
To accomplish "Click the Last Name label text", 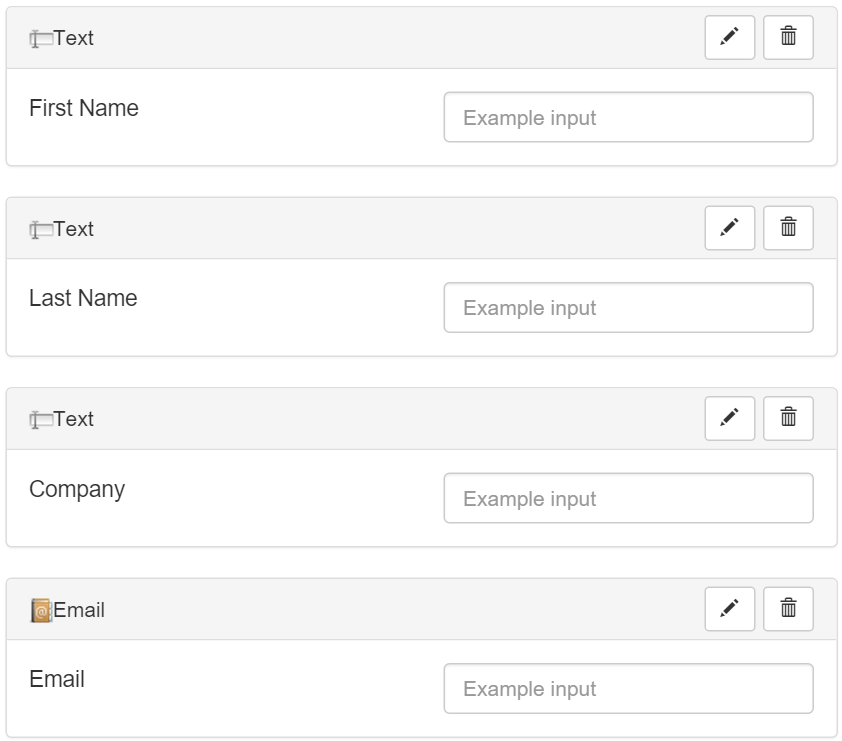I will (83, 298).
